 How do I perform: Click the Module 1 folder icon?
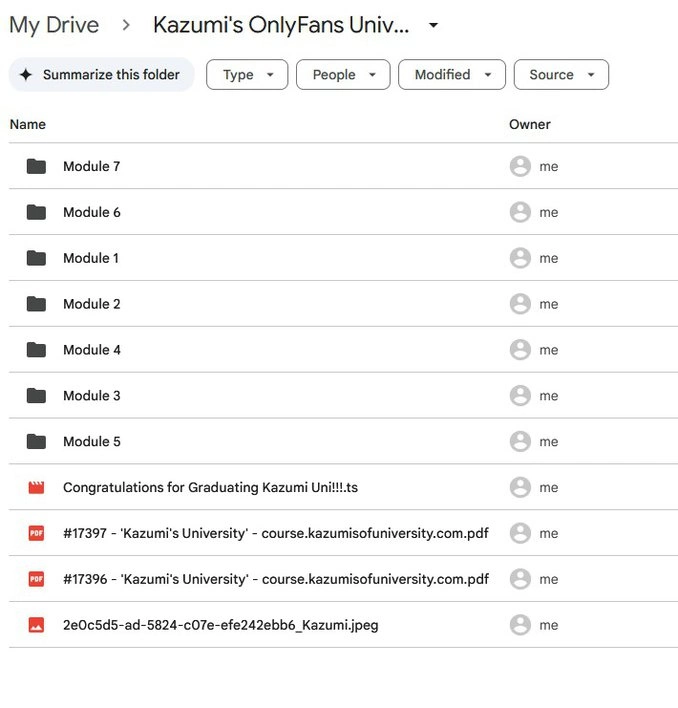click(x=36, y=258)
